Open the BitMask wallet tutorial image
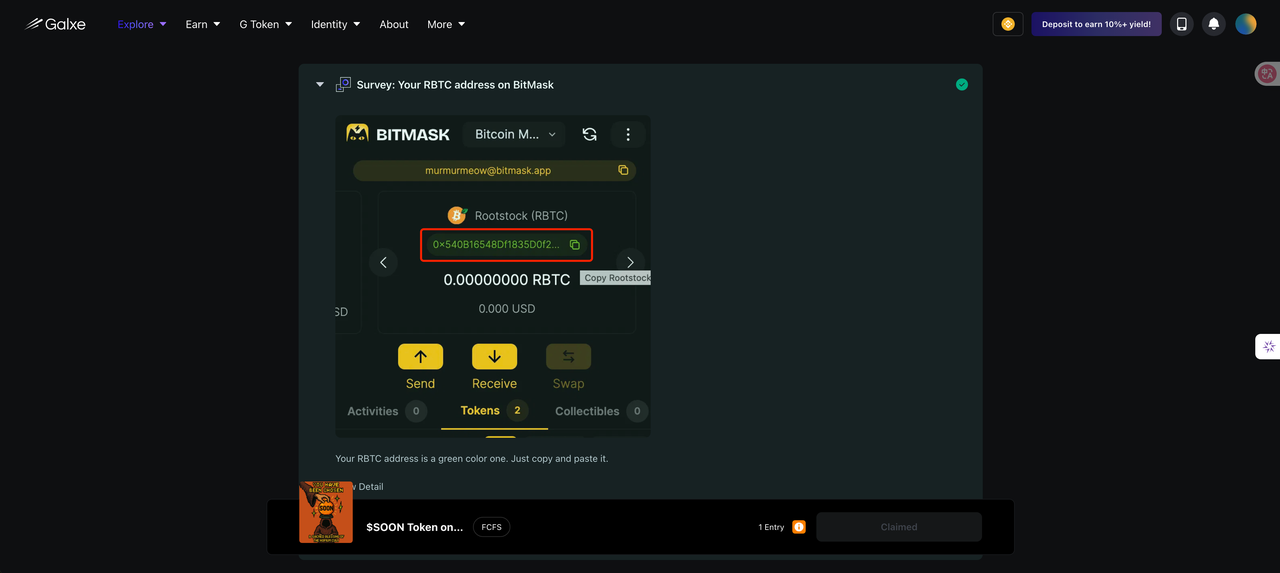1280x573 pixels. coord(493,276)
